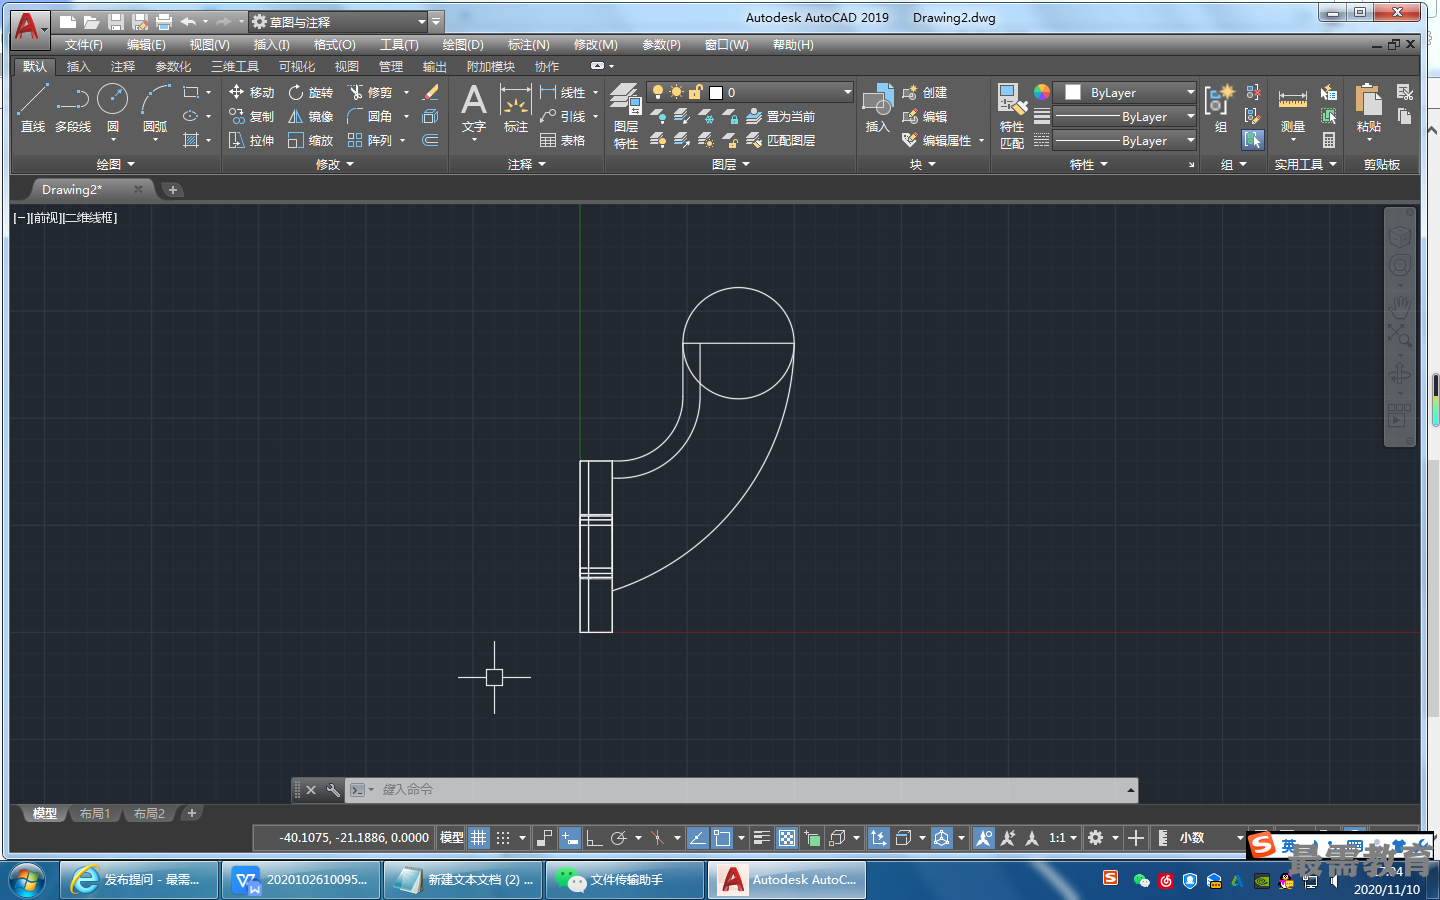Viewport: 1440px width, 900px height.
Task: Click the Table (表格) tool
Action: pyautogui.click(x=563, y=140)
